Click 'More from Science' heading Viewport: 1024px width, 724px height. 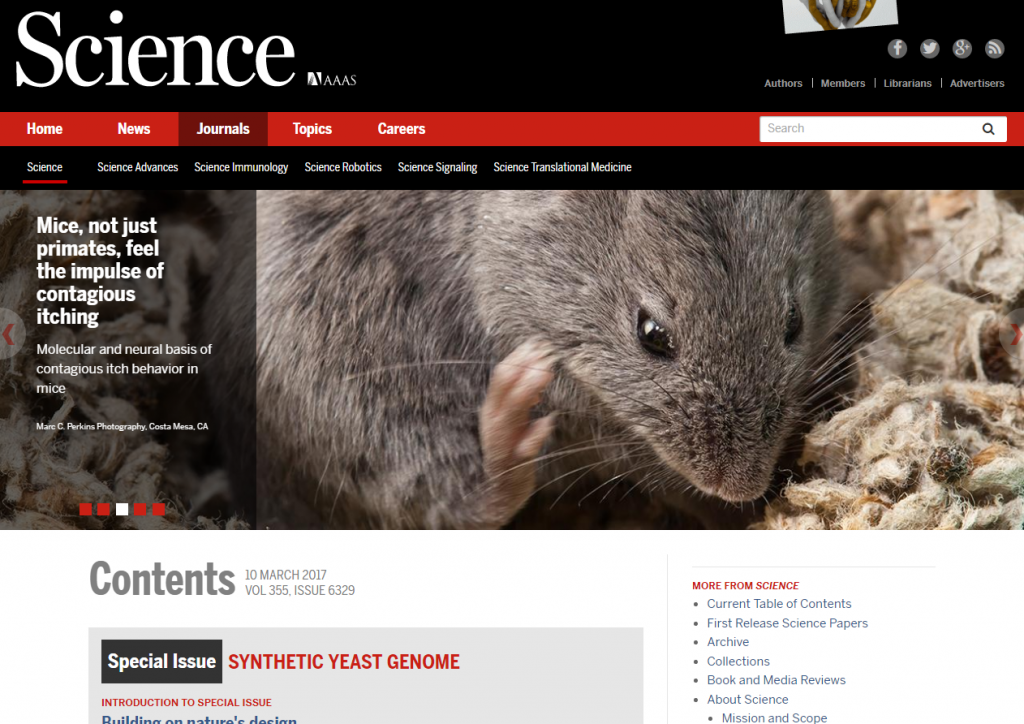(x=745, y=586)
